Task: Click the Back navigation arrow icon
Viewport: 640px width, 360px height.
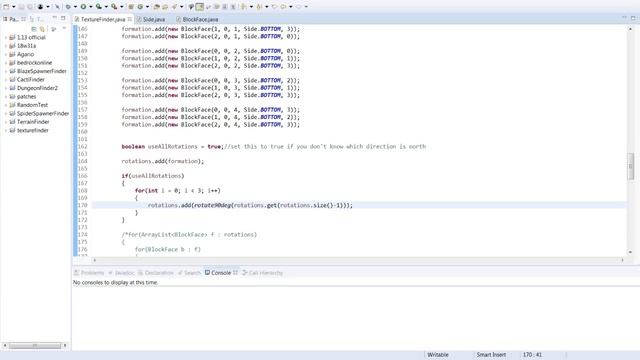Action: tap(283, 7)
